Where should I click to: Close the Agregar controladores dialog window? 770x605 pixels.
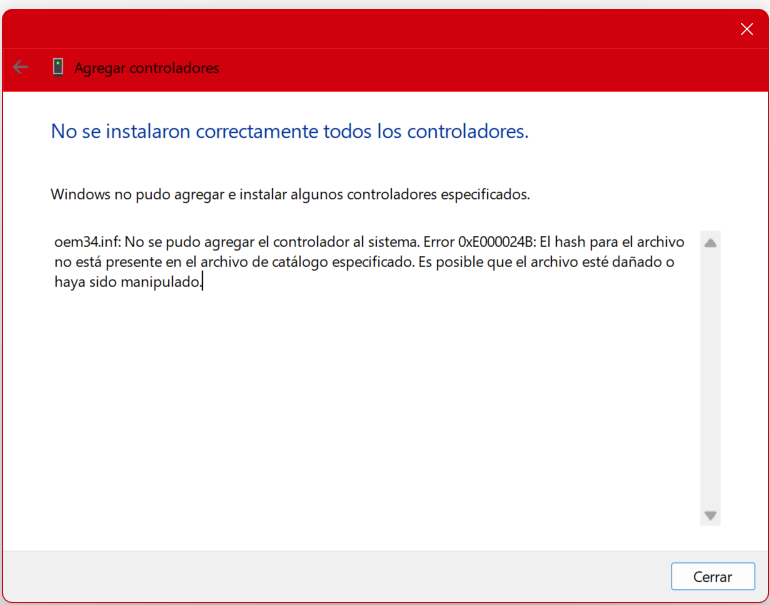[746, 29]
